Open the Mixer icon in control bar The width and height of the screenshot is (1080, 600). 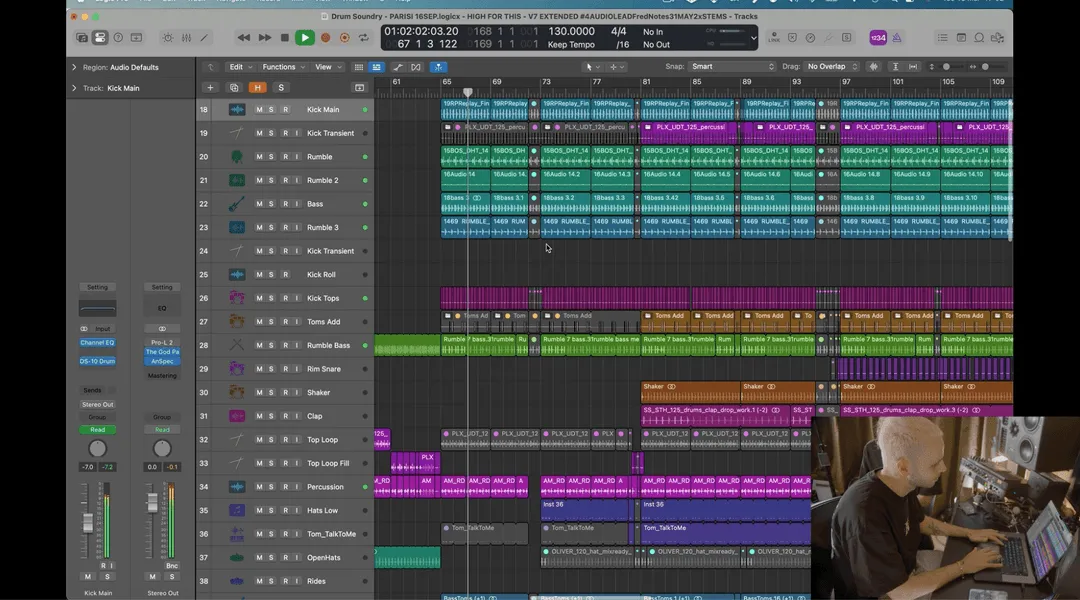(187, 38)
